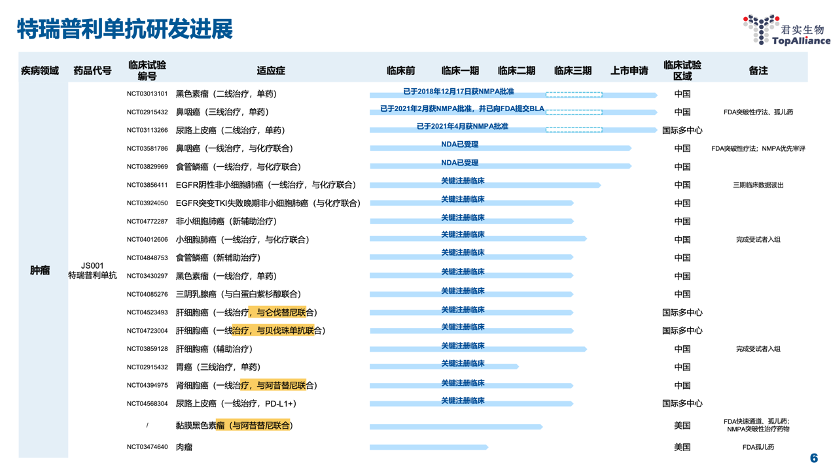
Task: Click 关键注册临床 label in 胃癌 row
Action: [463, 363]
